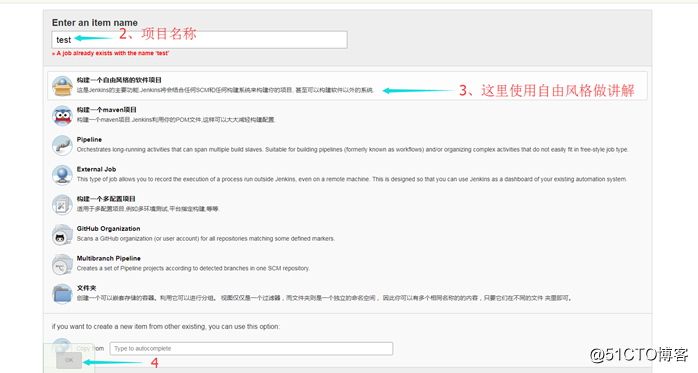698x373 pixels.
Task: Click the 'A job already exists' error message
Action: (x=110, y=53)
